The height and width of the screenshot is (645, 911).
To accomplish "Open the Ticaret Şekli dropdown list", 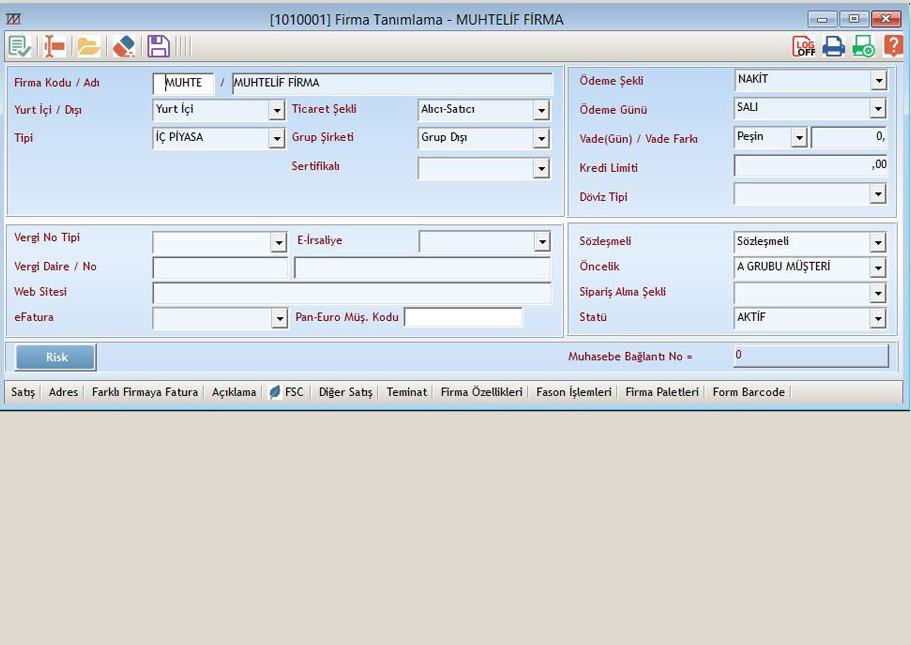I will click(541, 111).
